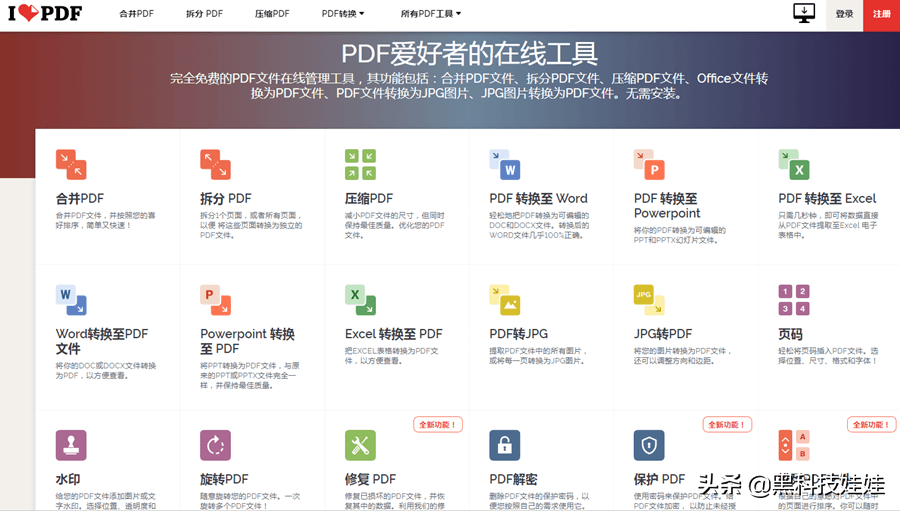Click the JPG转PDF card title
Screen dimensions: 900x511
click(x=663, y=334)
